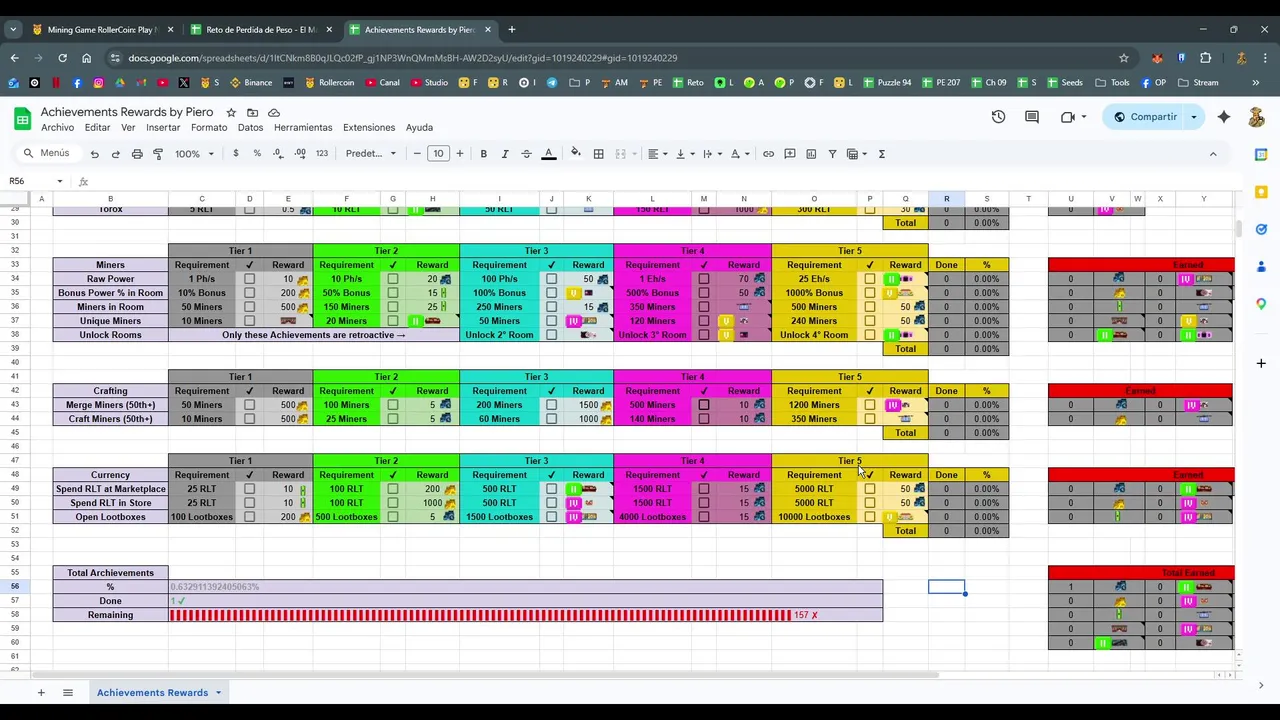The image size is (1280, 720).
Task: Open the Extensiones menu
Action: (x=369, y=128)
